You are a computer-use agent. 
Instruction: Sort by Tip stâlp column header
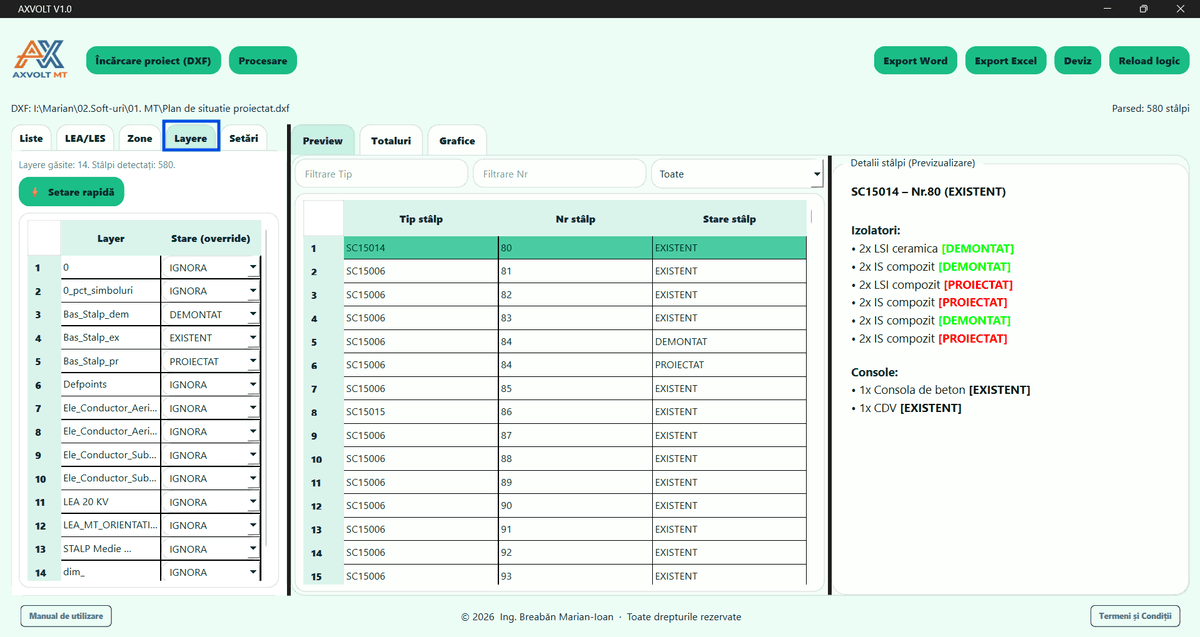420,219
